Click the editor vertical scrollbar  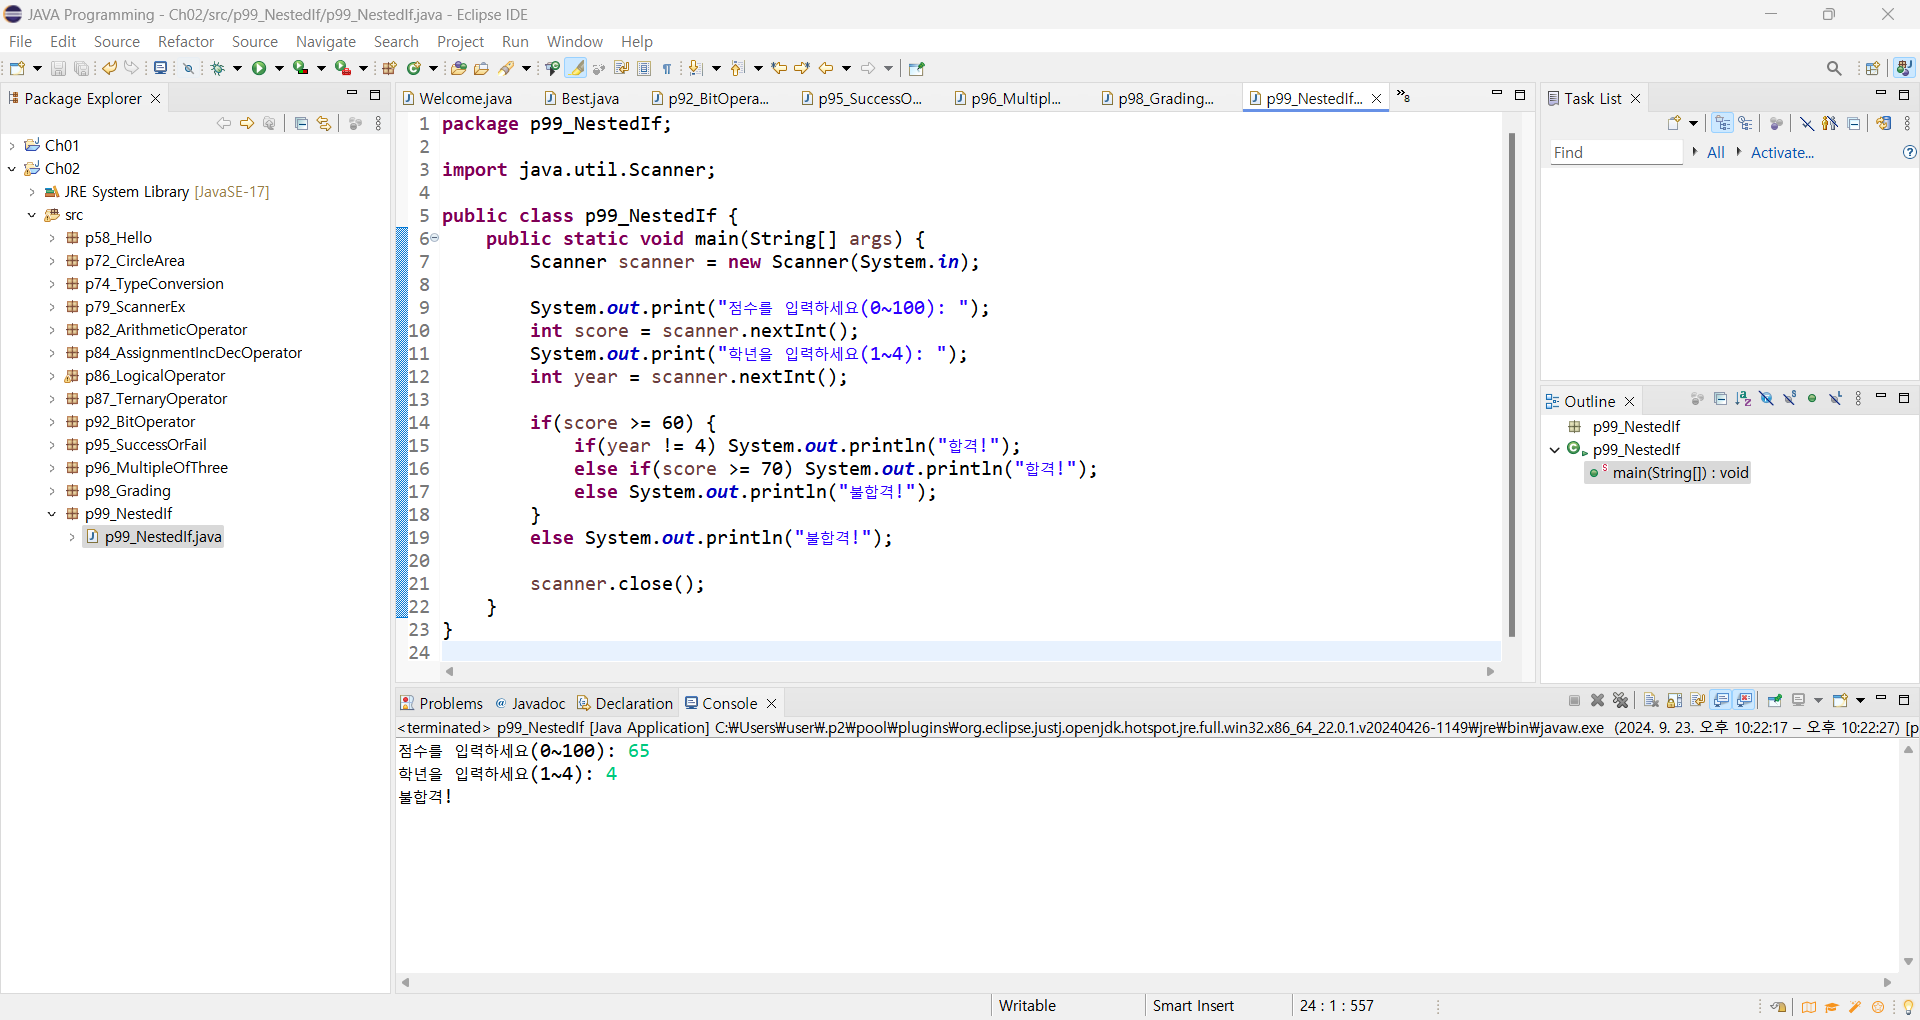(x=1512, y=385)
